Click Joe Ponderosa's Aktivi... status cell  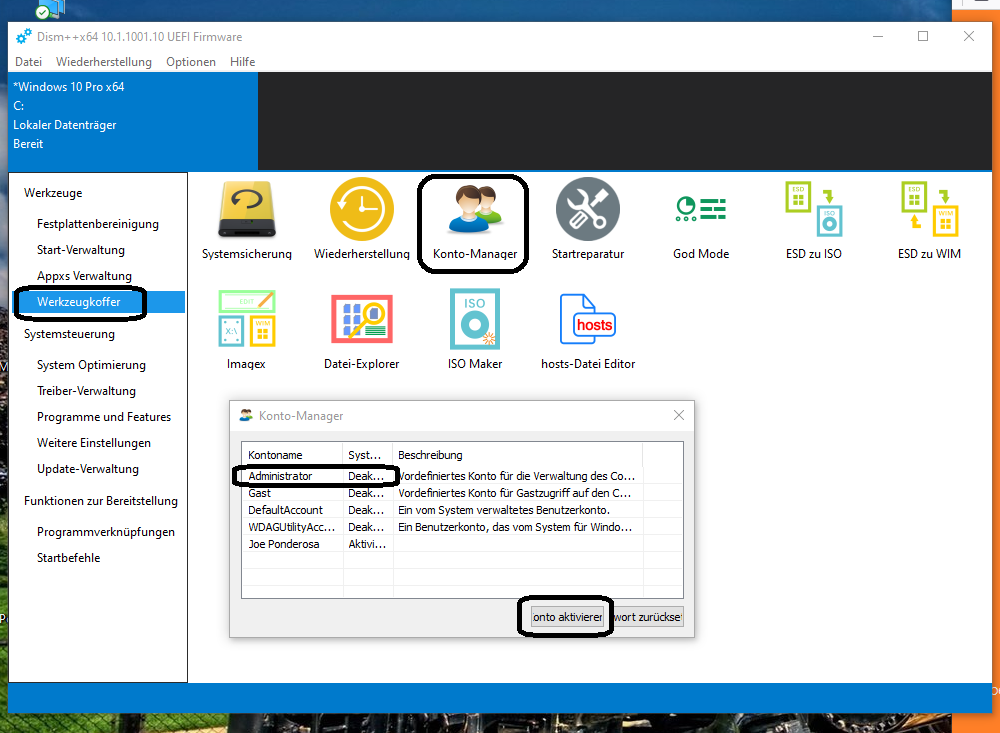pos(367,544)
